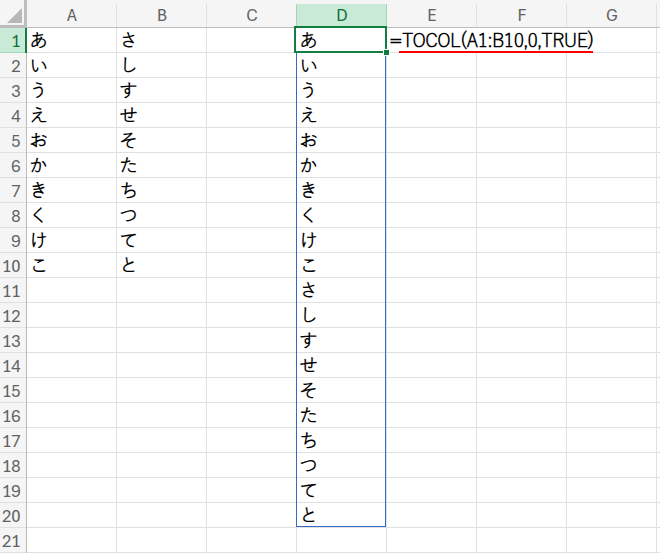Click cell B1 containing さ
The height and width of the screenshot is (553, 660).
click(161, 40)
